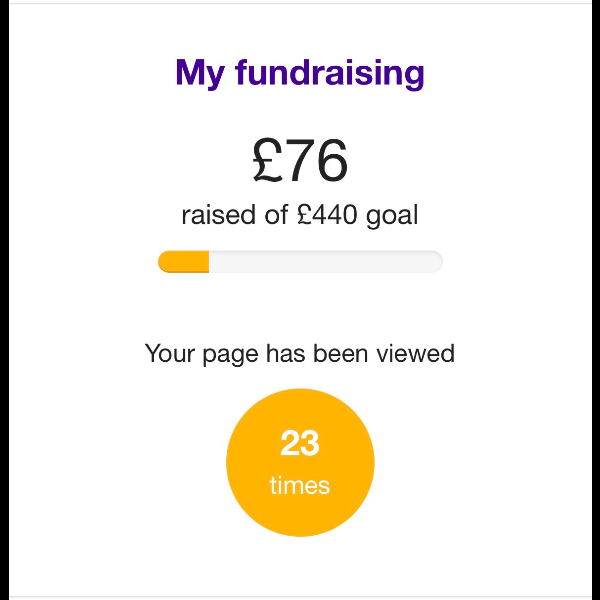This screenshot has width=600, height=600.
Task: Click the word My in the purple heading
Action: pyautogui.click(x=201, y=73)
